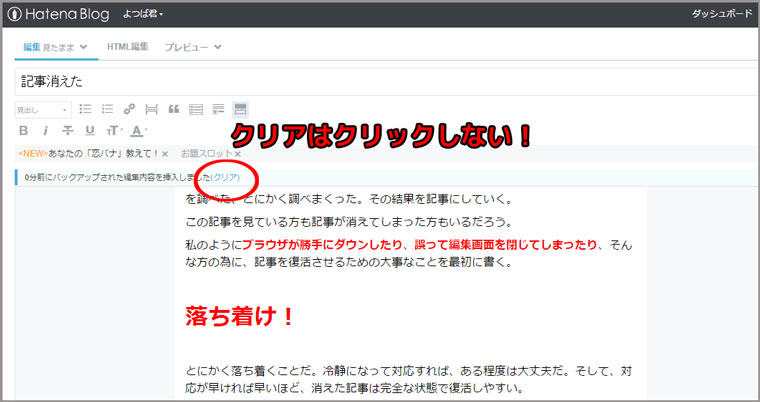Toggle the highlighted layout toolbar icon
760x402 pixels.
(x=240, y=110)
